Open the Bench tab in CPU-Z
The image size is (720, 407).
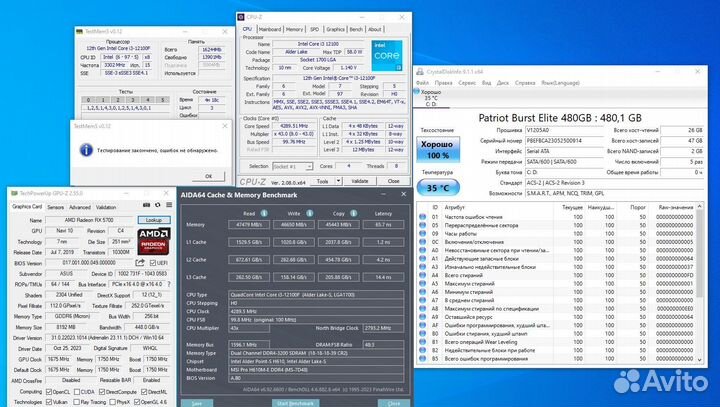[356, 29]
